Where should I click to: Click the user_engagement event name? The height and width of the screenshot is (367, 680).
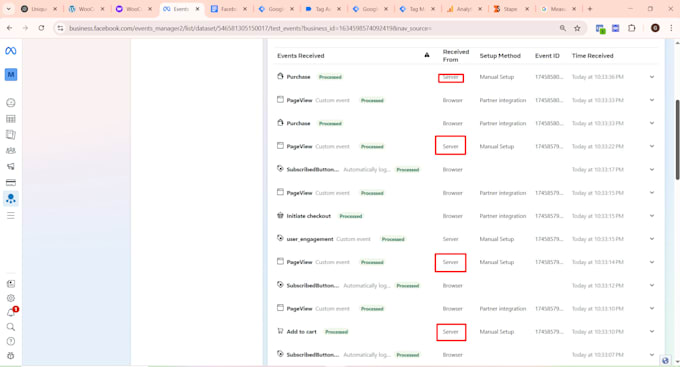(x=310, y=239)
